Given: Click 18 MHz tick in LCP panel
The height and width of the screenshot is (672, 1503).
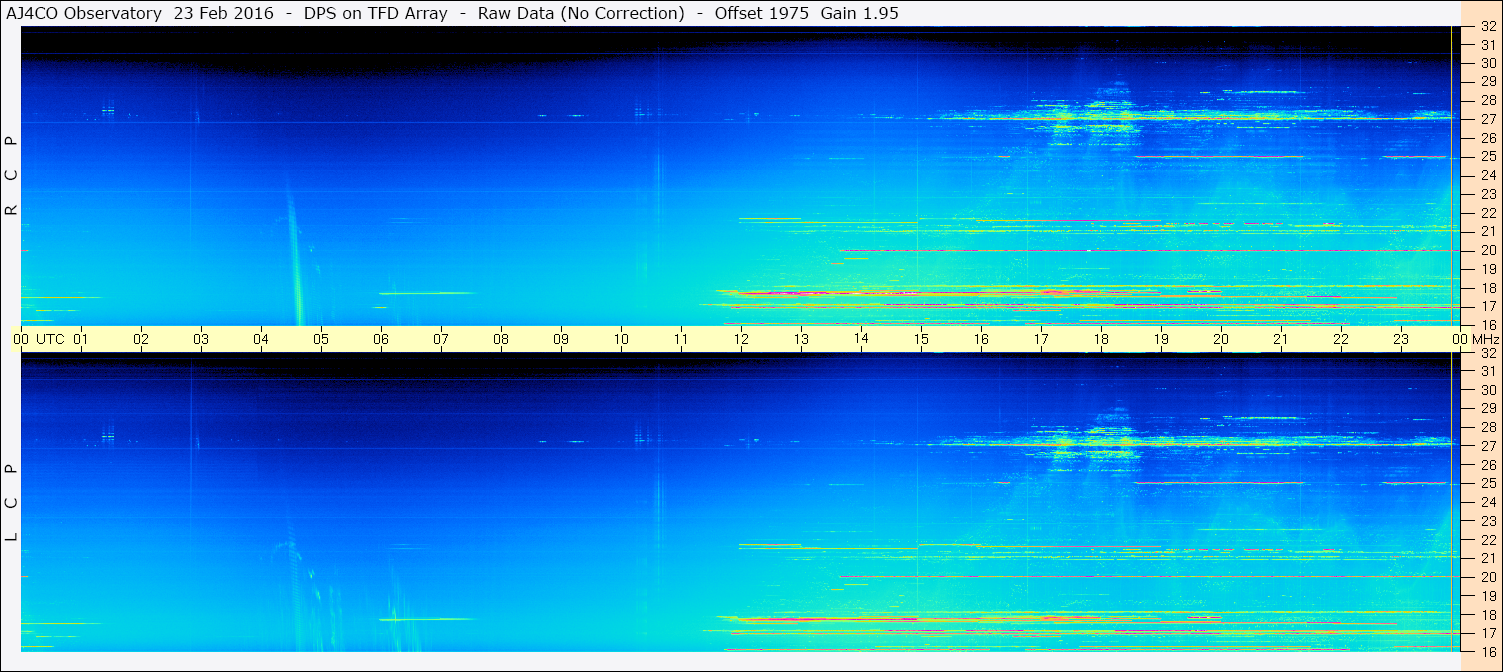Looking at the screenshot, I should [x=1487, y=615].
